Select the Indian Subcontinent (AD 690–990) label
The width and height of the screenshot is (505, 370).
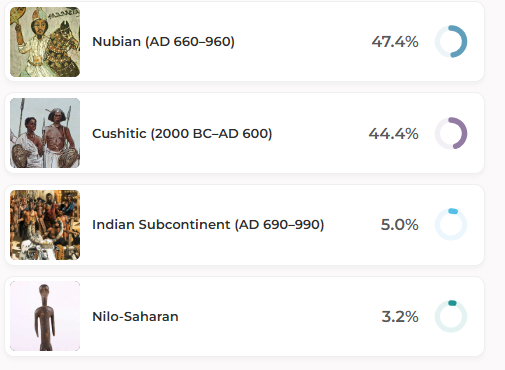coord(208,225)
